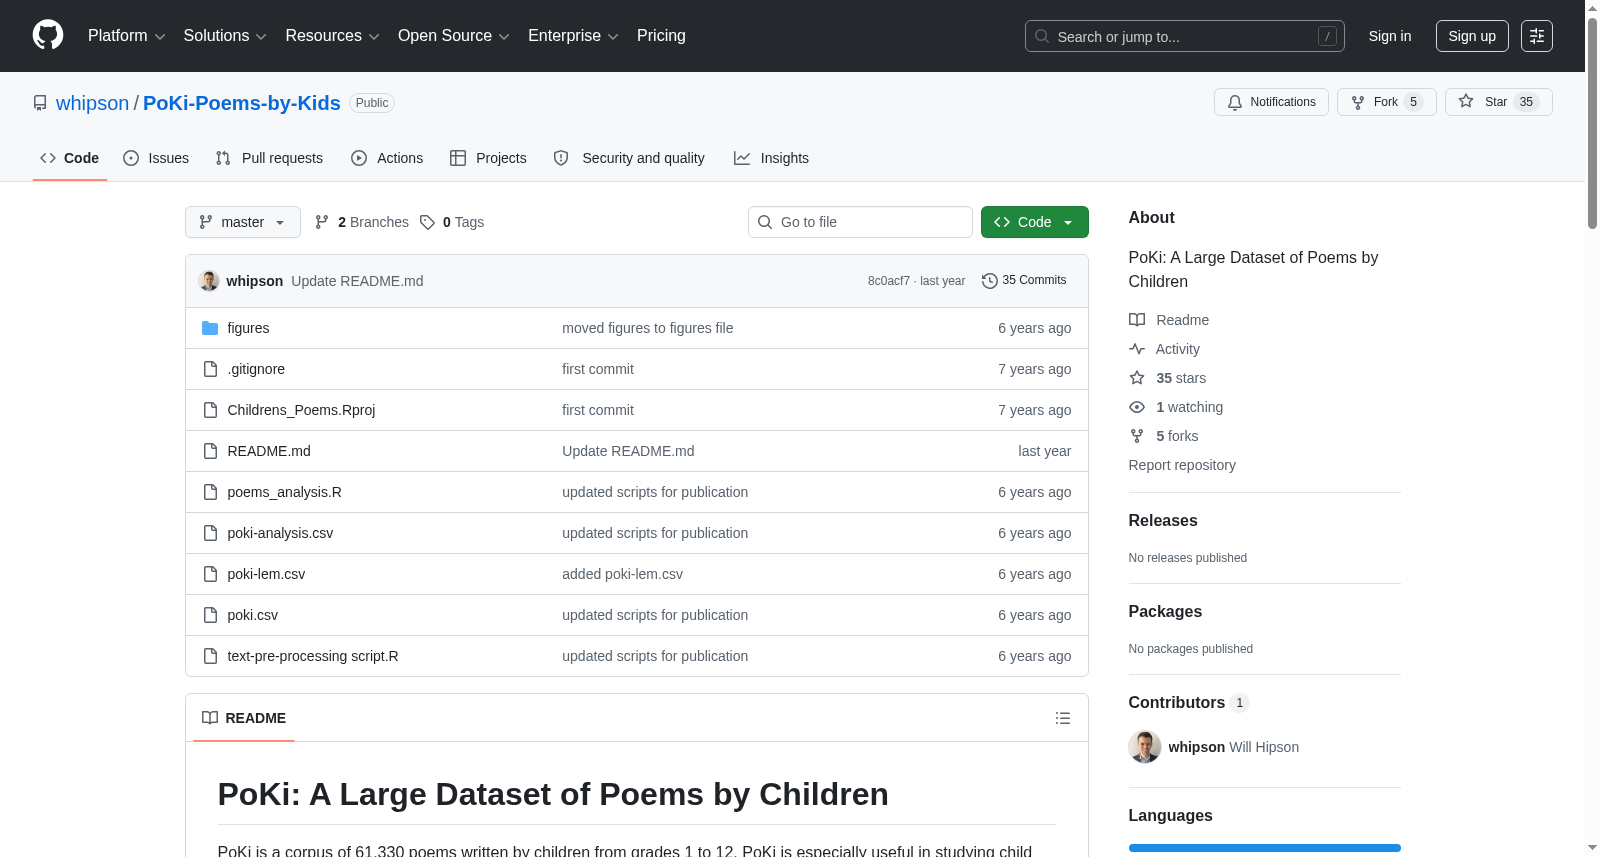
Task: Open commit 'moved figures to figures file'
Action: (x=648, y=328)
